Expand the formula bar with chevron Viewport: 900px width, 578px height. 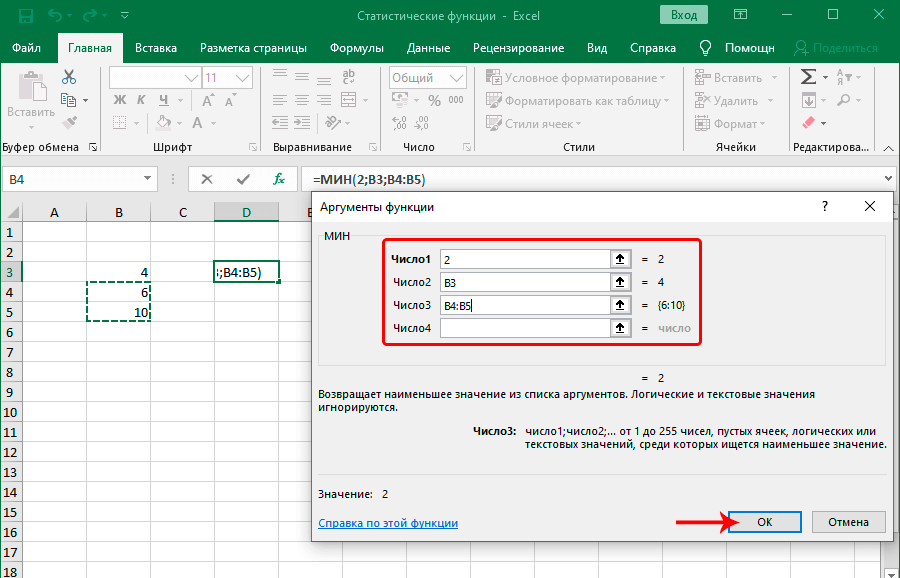click(888, 179)
